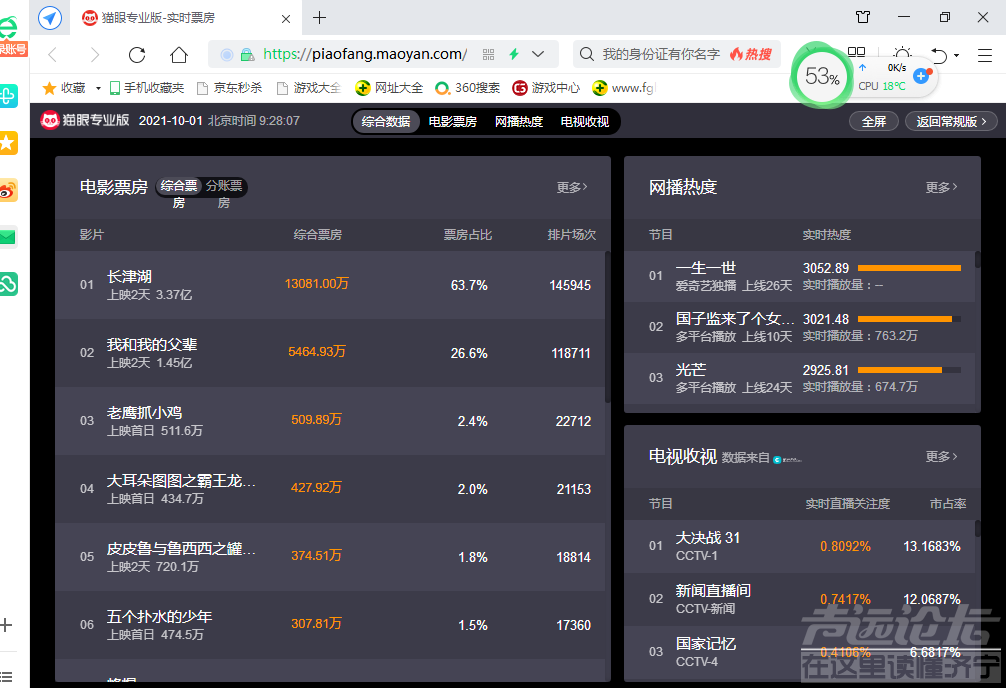This screenshot has width=1006, height=688.
Task: Click the 全屏 fullscreen button
Action: click(873, 121)
